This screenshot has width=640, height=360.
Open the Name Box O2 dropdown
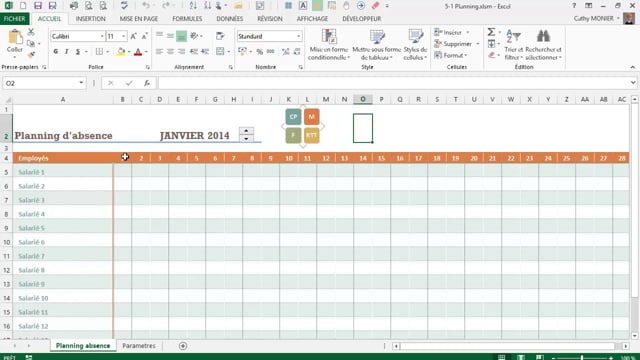click(x=81, y=83)
